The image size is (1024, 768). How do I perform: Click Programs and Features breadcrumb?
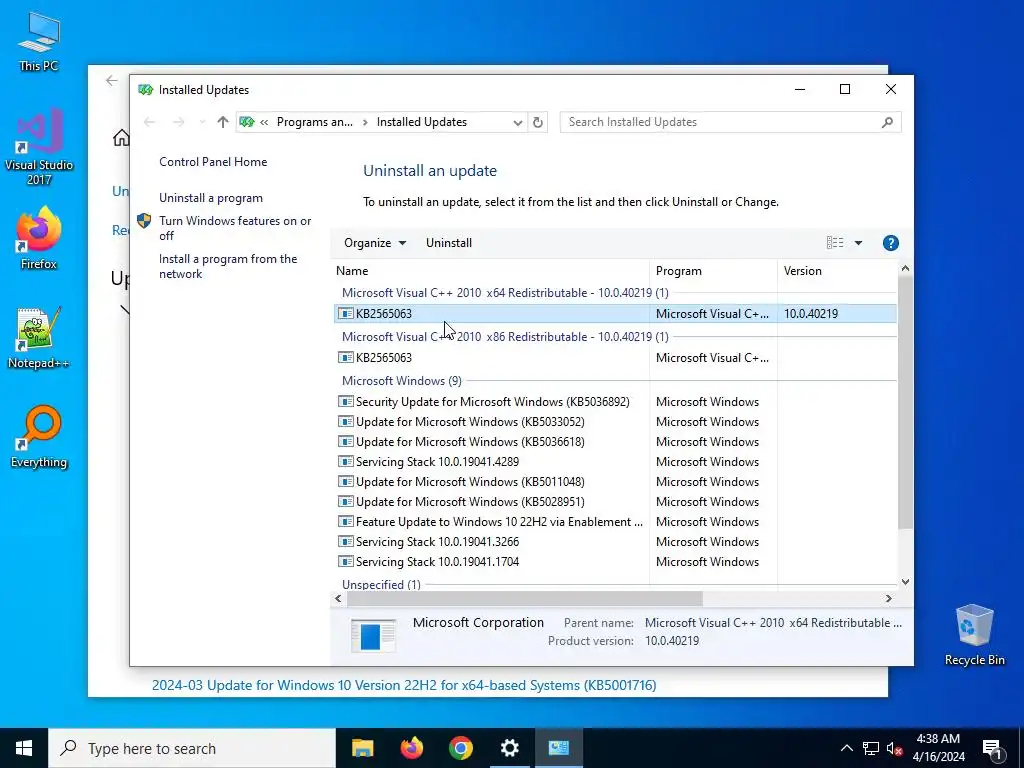(315, 122)
